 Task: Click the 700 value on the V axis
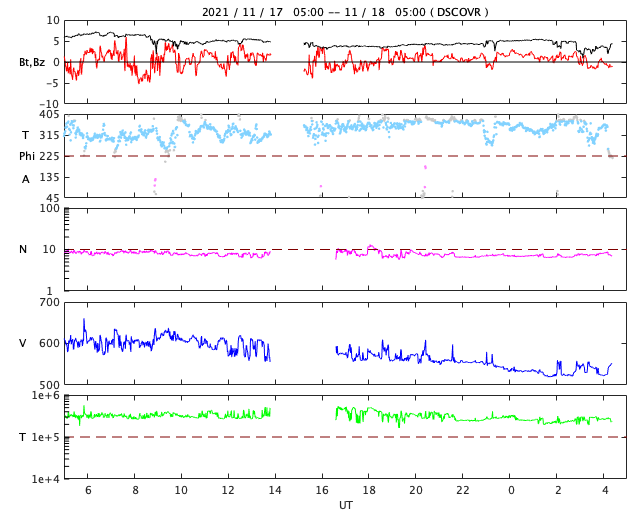tap(49, 302)
